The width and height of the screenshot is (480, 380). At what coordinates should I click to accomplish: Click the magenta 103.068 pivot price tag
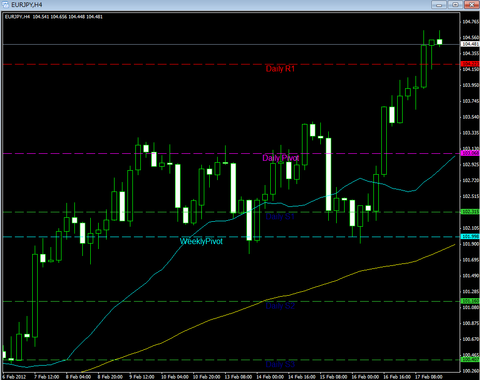click(470, 153)
